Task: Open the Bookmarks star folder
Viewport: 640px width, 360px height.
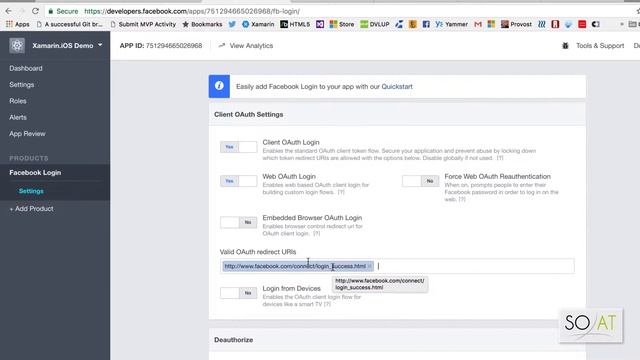Action: click(202, 24)
